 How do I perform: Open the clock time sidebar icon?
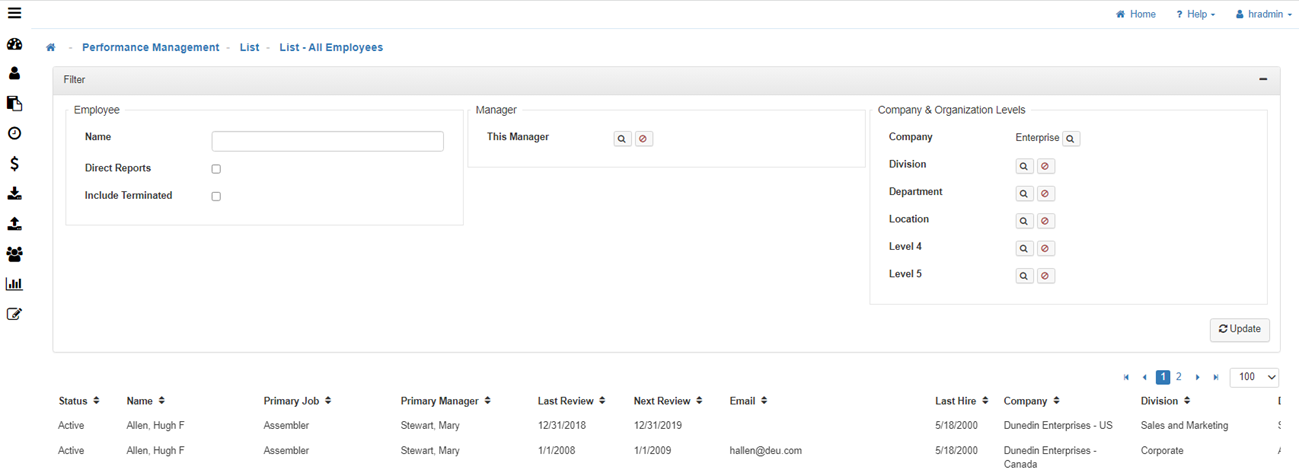click(14, 134)
